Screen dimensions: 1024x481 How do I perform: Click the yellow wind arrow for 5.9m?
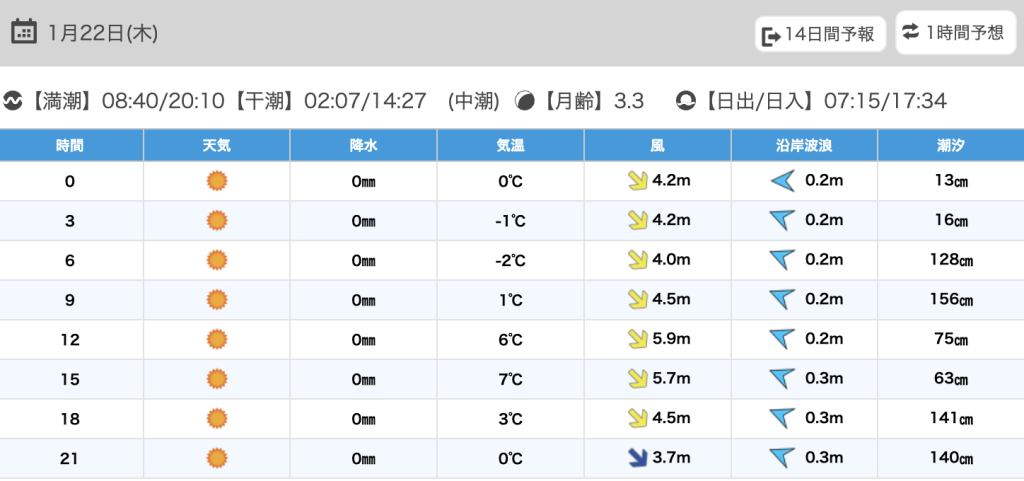636,339
